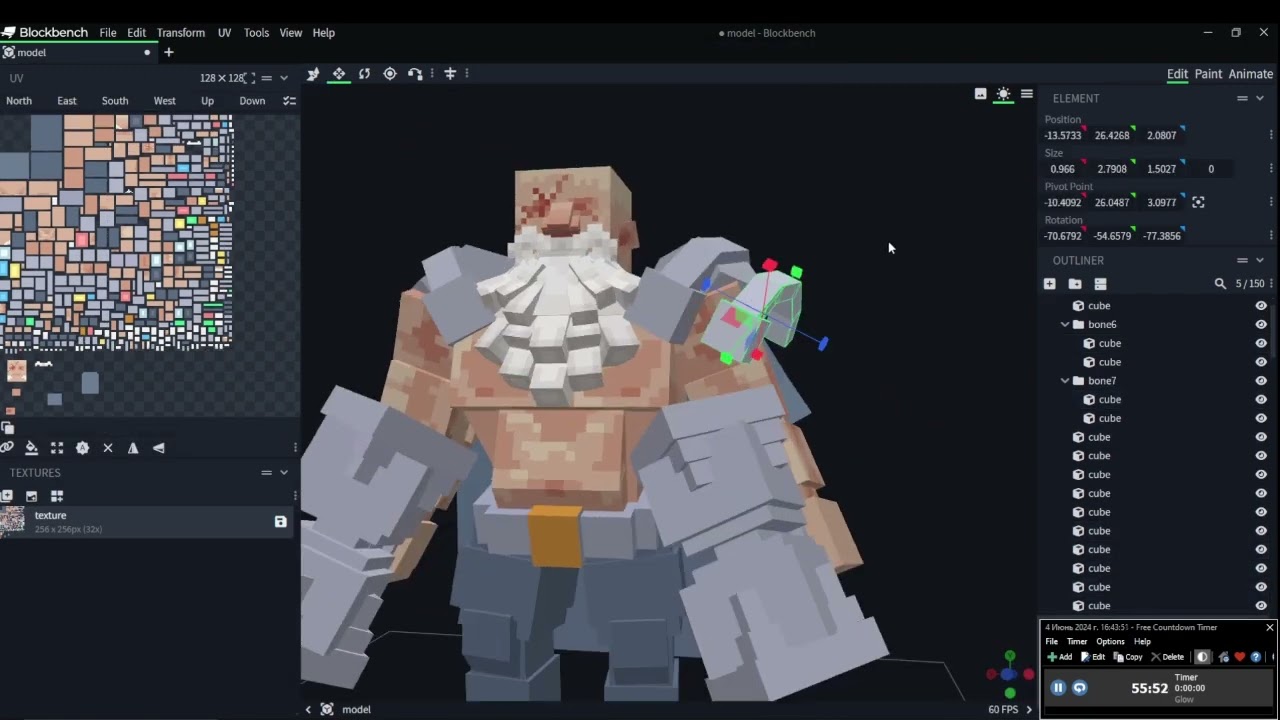Click the UV maximize arrows icon
Screen dimensions: 1280x720
57,448
